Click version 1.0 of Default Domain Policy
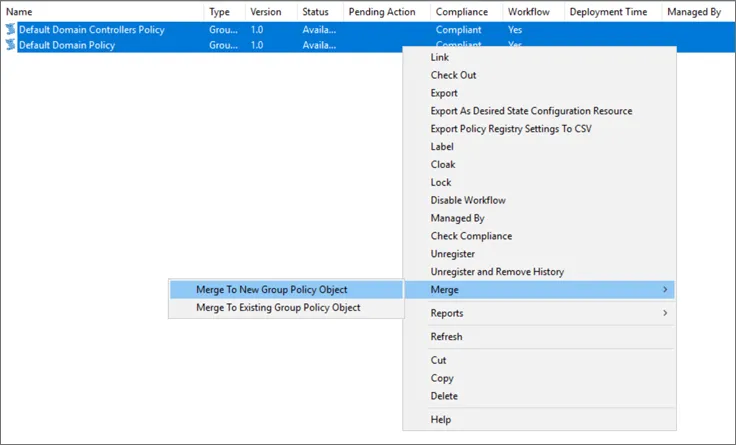 pyautogui.click(x=257, y=45)
